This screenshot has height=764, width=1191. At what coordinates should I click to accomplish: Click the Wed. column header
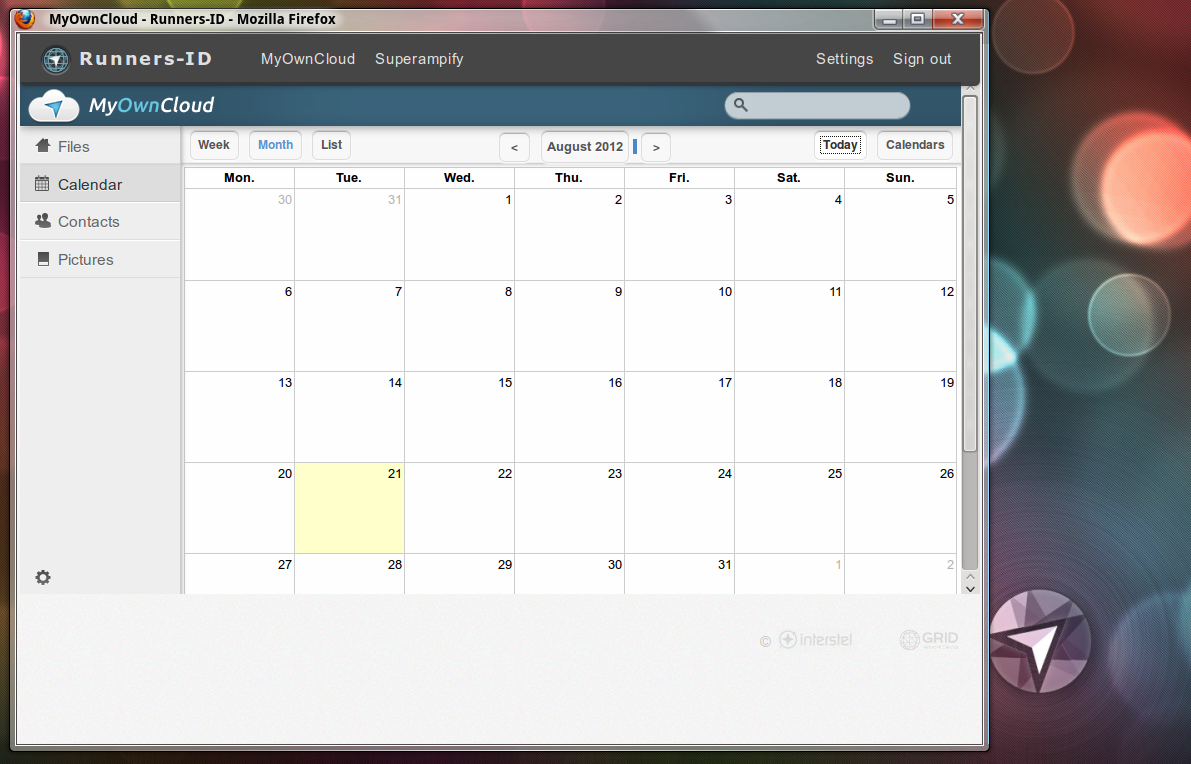click(x=460, y=178)
